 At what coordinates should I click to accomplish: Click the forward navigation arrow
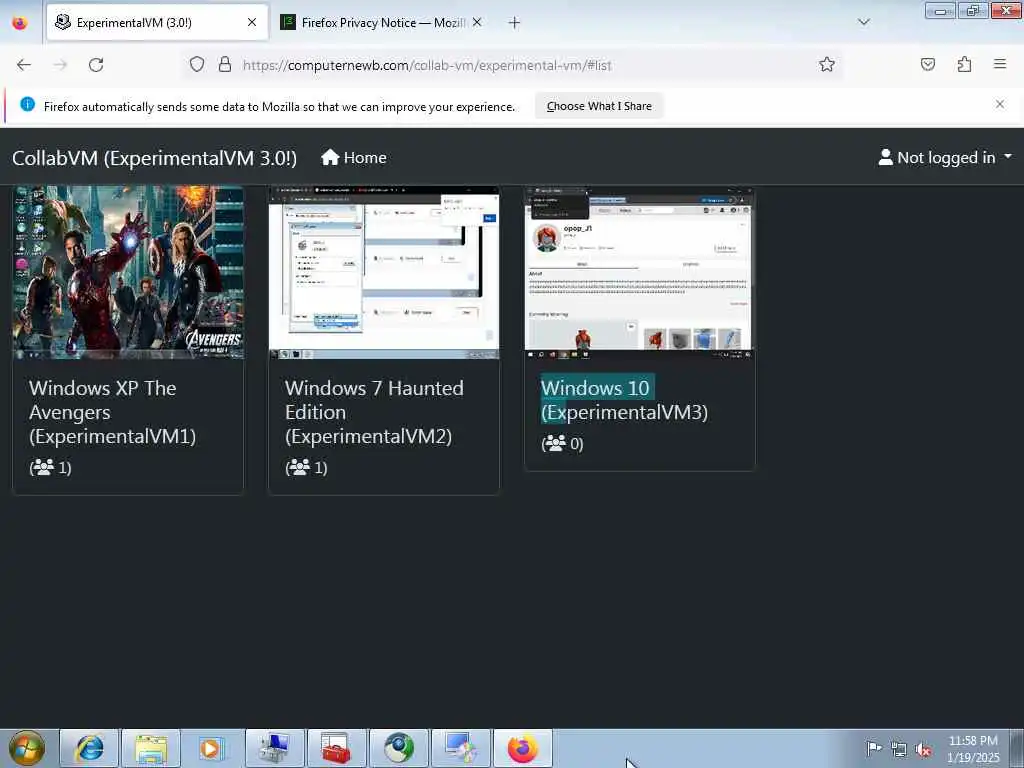coord(60,65)
